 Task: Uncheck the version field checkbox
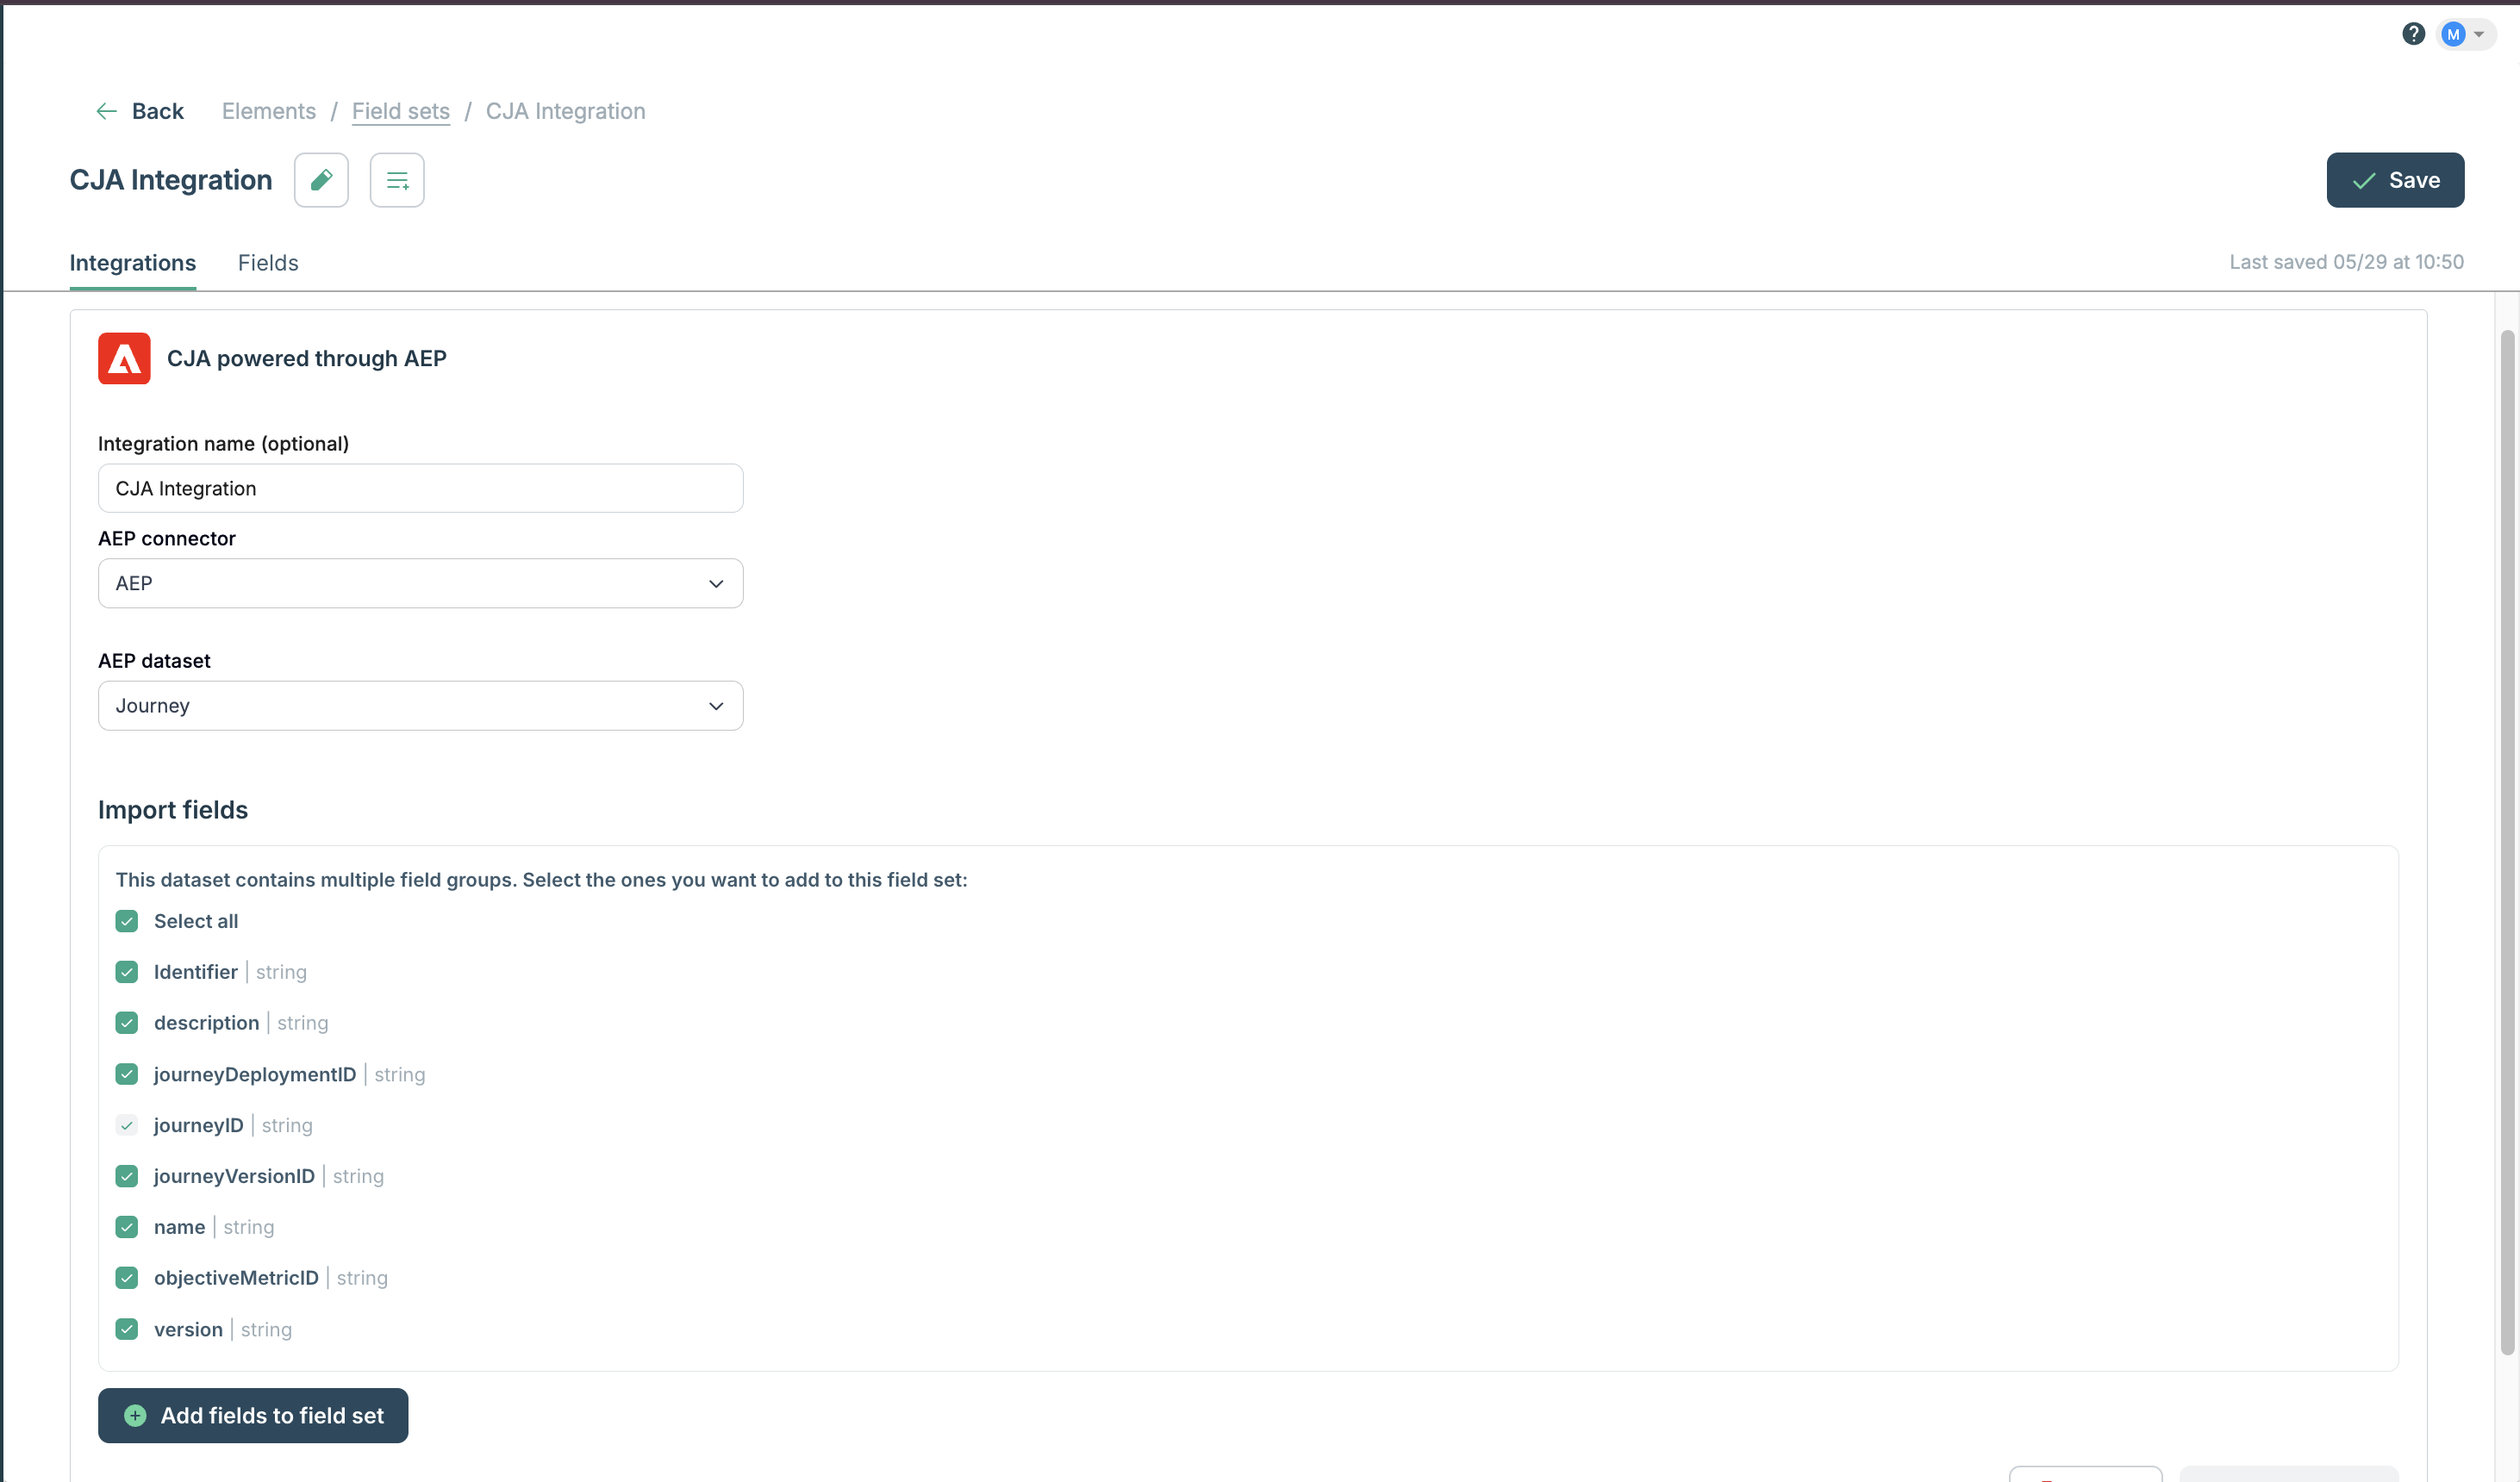pos(127,1329)
